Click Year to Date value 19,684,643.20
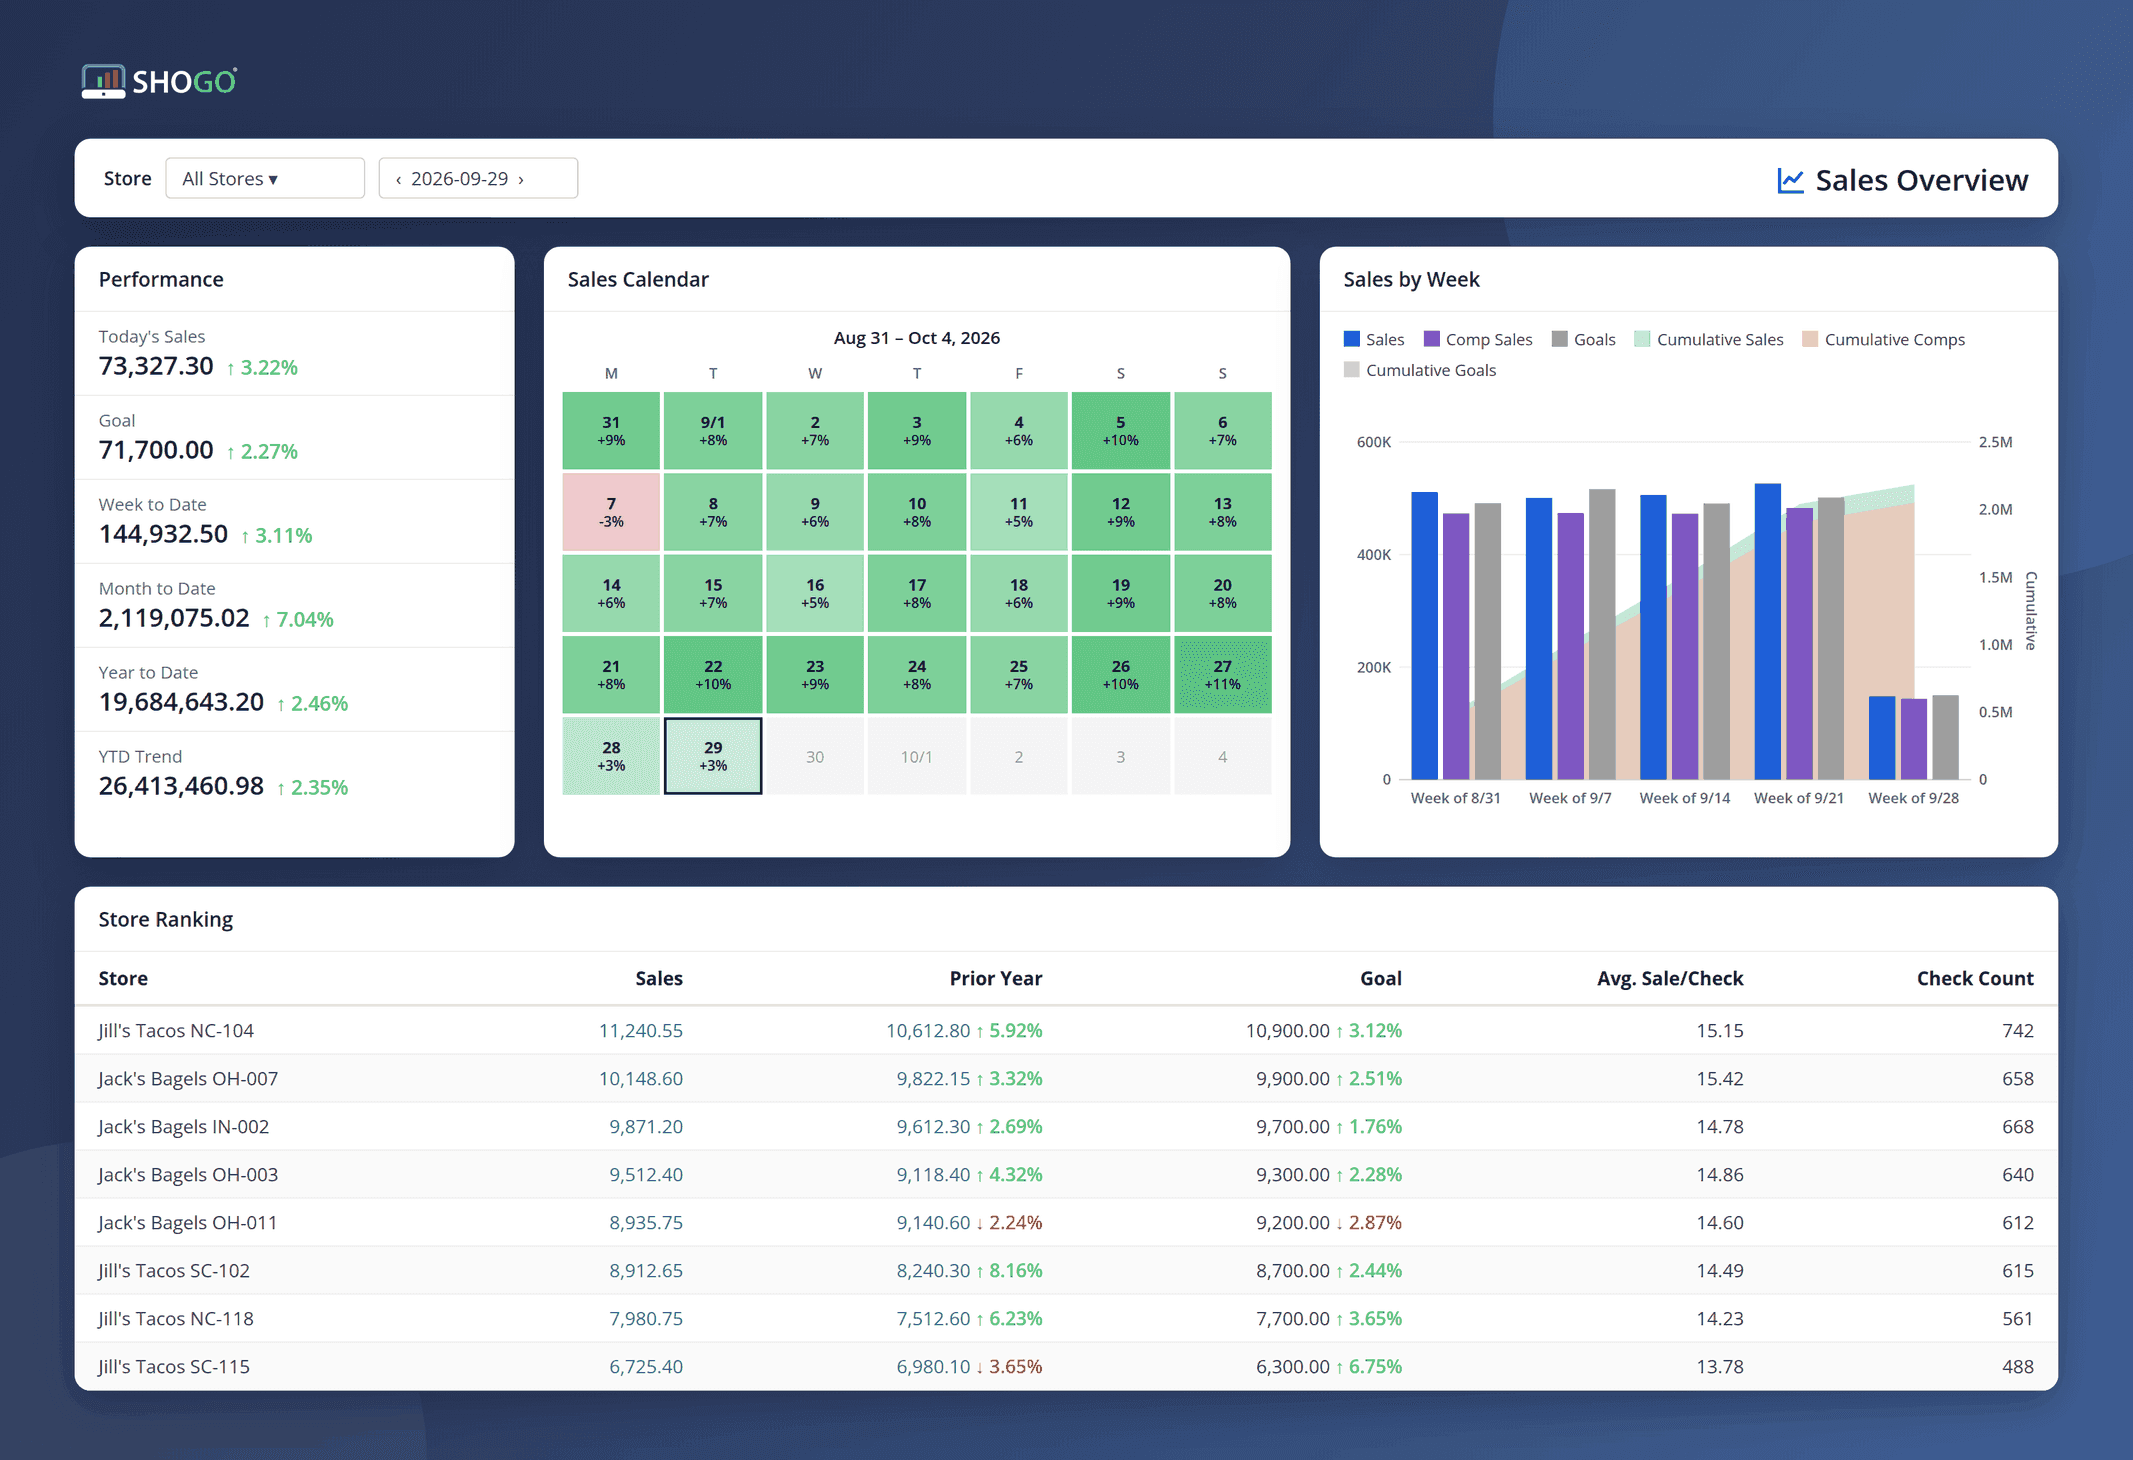The image size is (2133, 1460). click(181, 702)
